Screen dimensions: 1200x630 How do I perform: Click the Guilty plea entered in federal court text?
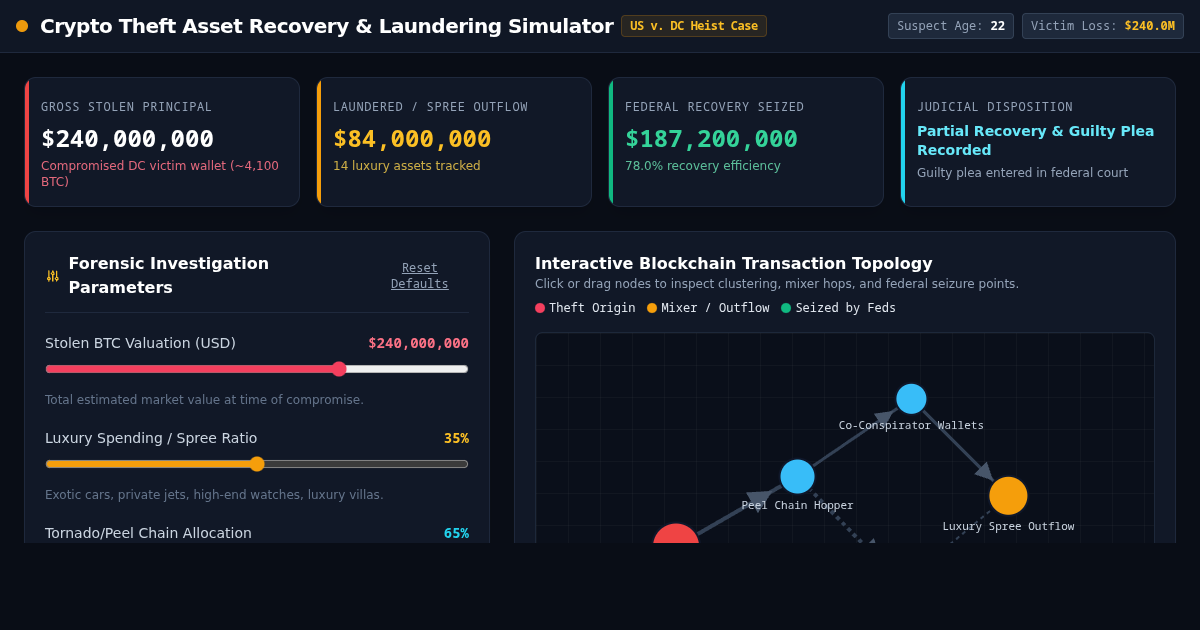pyautogui.click(x=1022, y=173)
